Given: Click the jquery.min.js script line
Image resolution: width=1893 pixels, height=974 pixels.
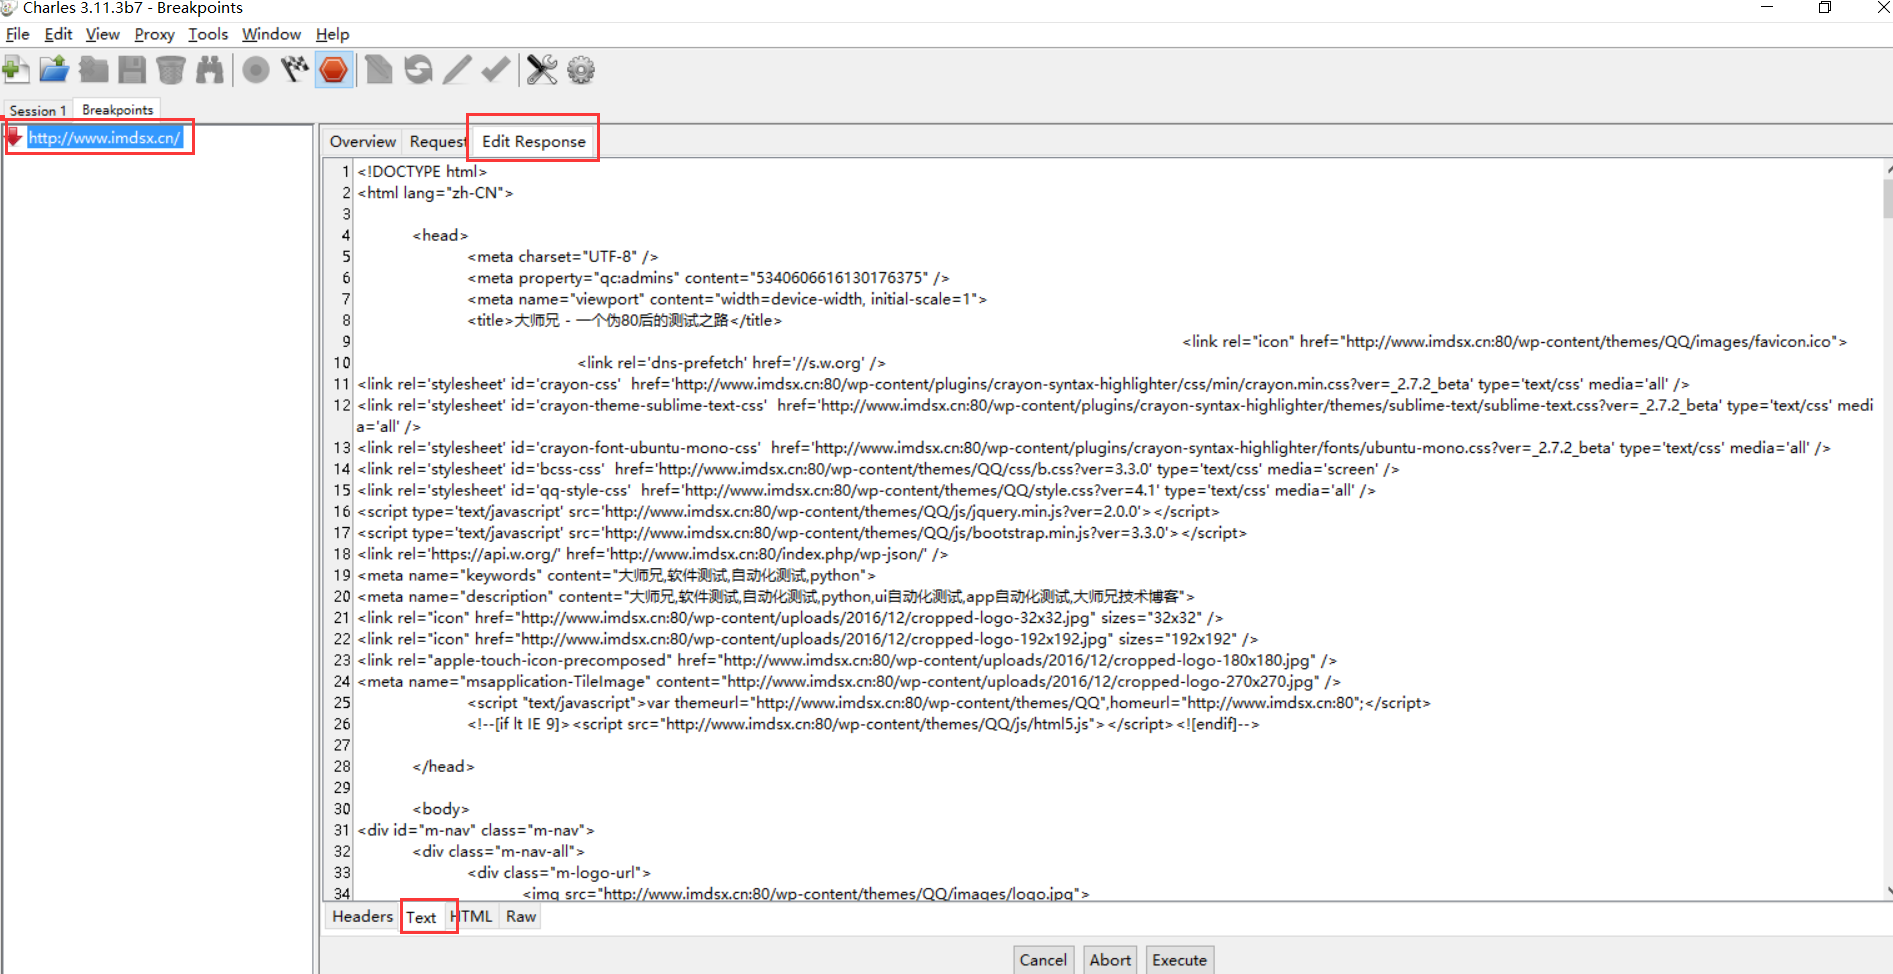Looking at the screenshot, I should pos(788,511).
